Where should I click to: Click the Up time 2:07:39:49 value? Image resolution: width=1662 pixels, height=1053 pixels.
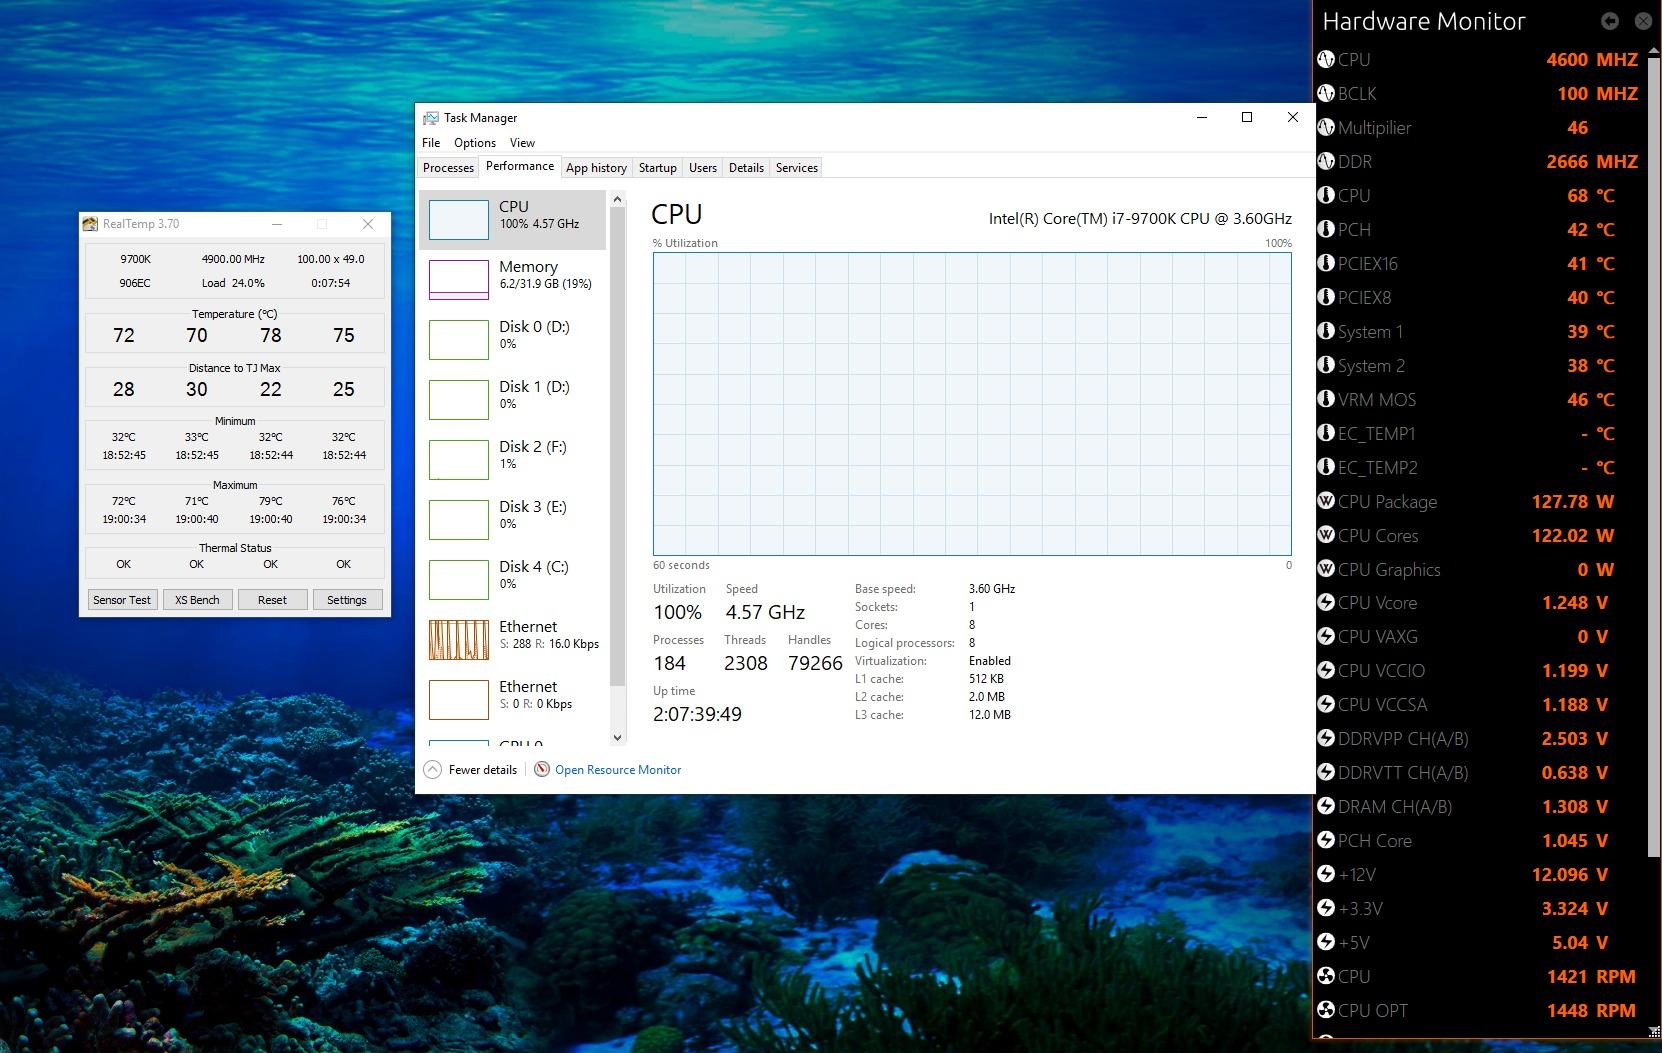pos(697,714)
